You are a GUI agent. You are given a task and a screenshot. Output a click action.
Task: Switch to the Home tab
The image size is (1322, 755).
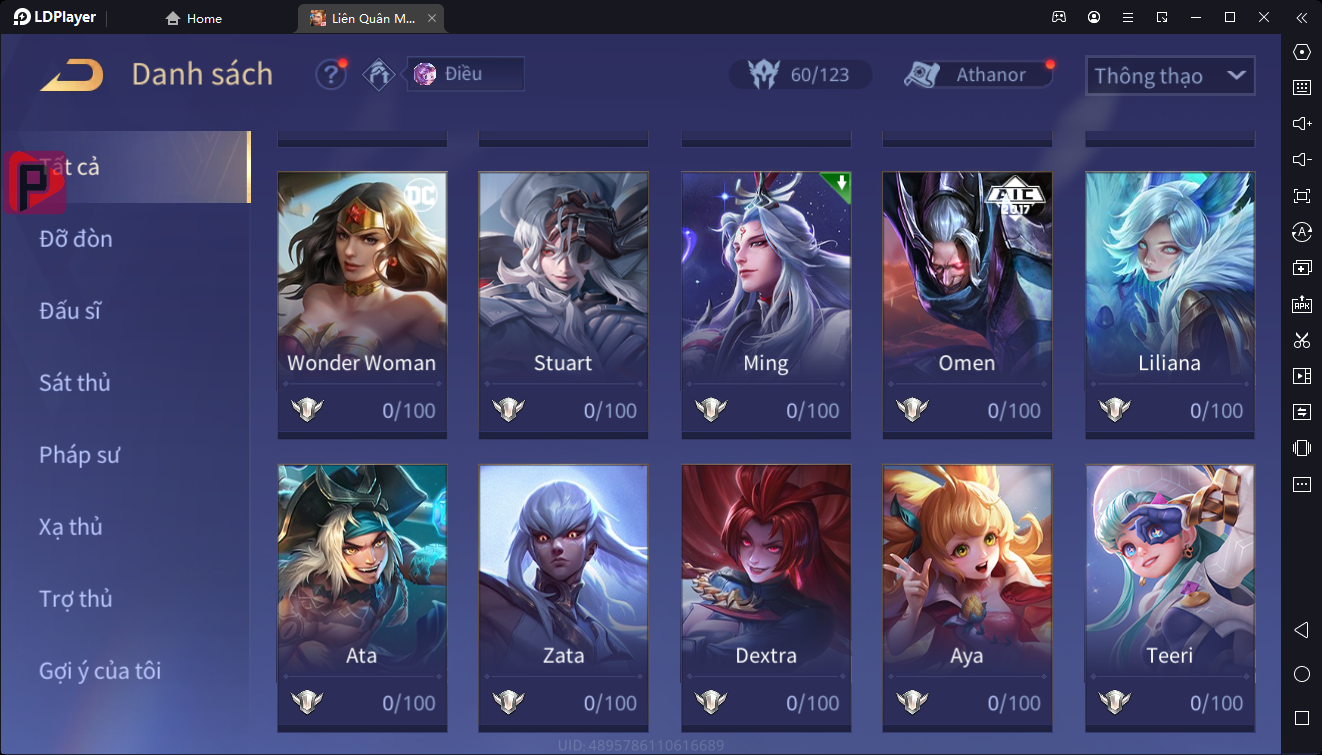[194, 18]
